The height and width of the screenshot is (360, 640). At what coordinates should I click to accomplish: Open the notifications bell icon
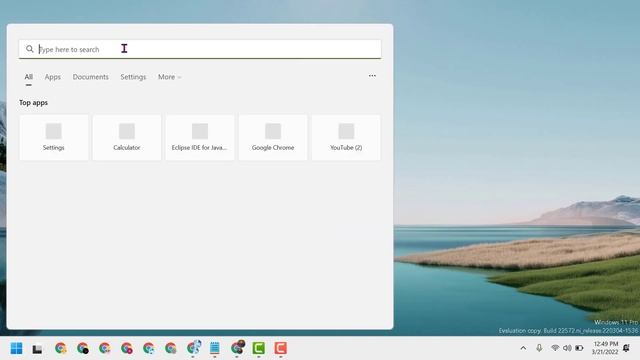pos(627,348)
